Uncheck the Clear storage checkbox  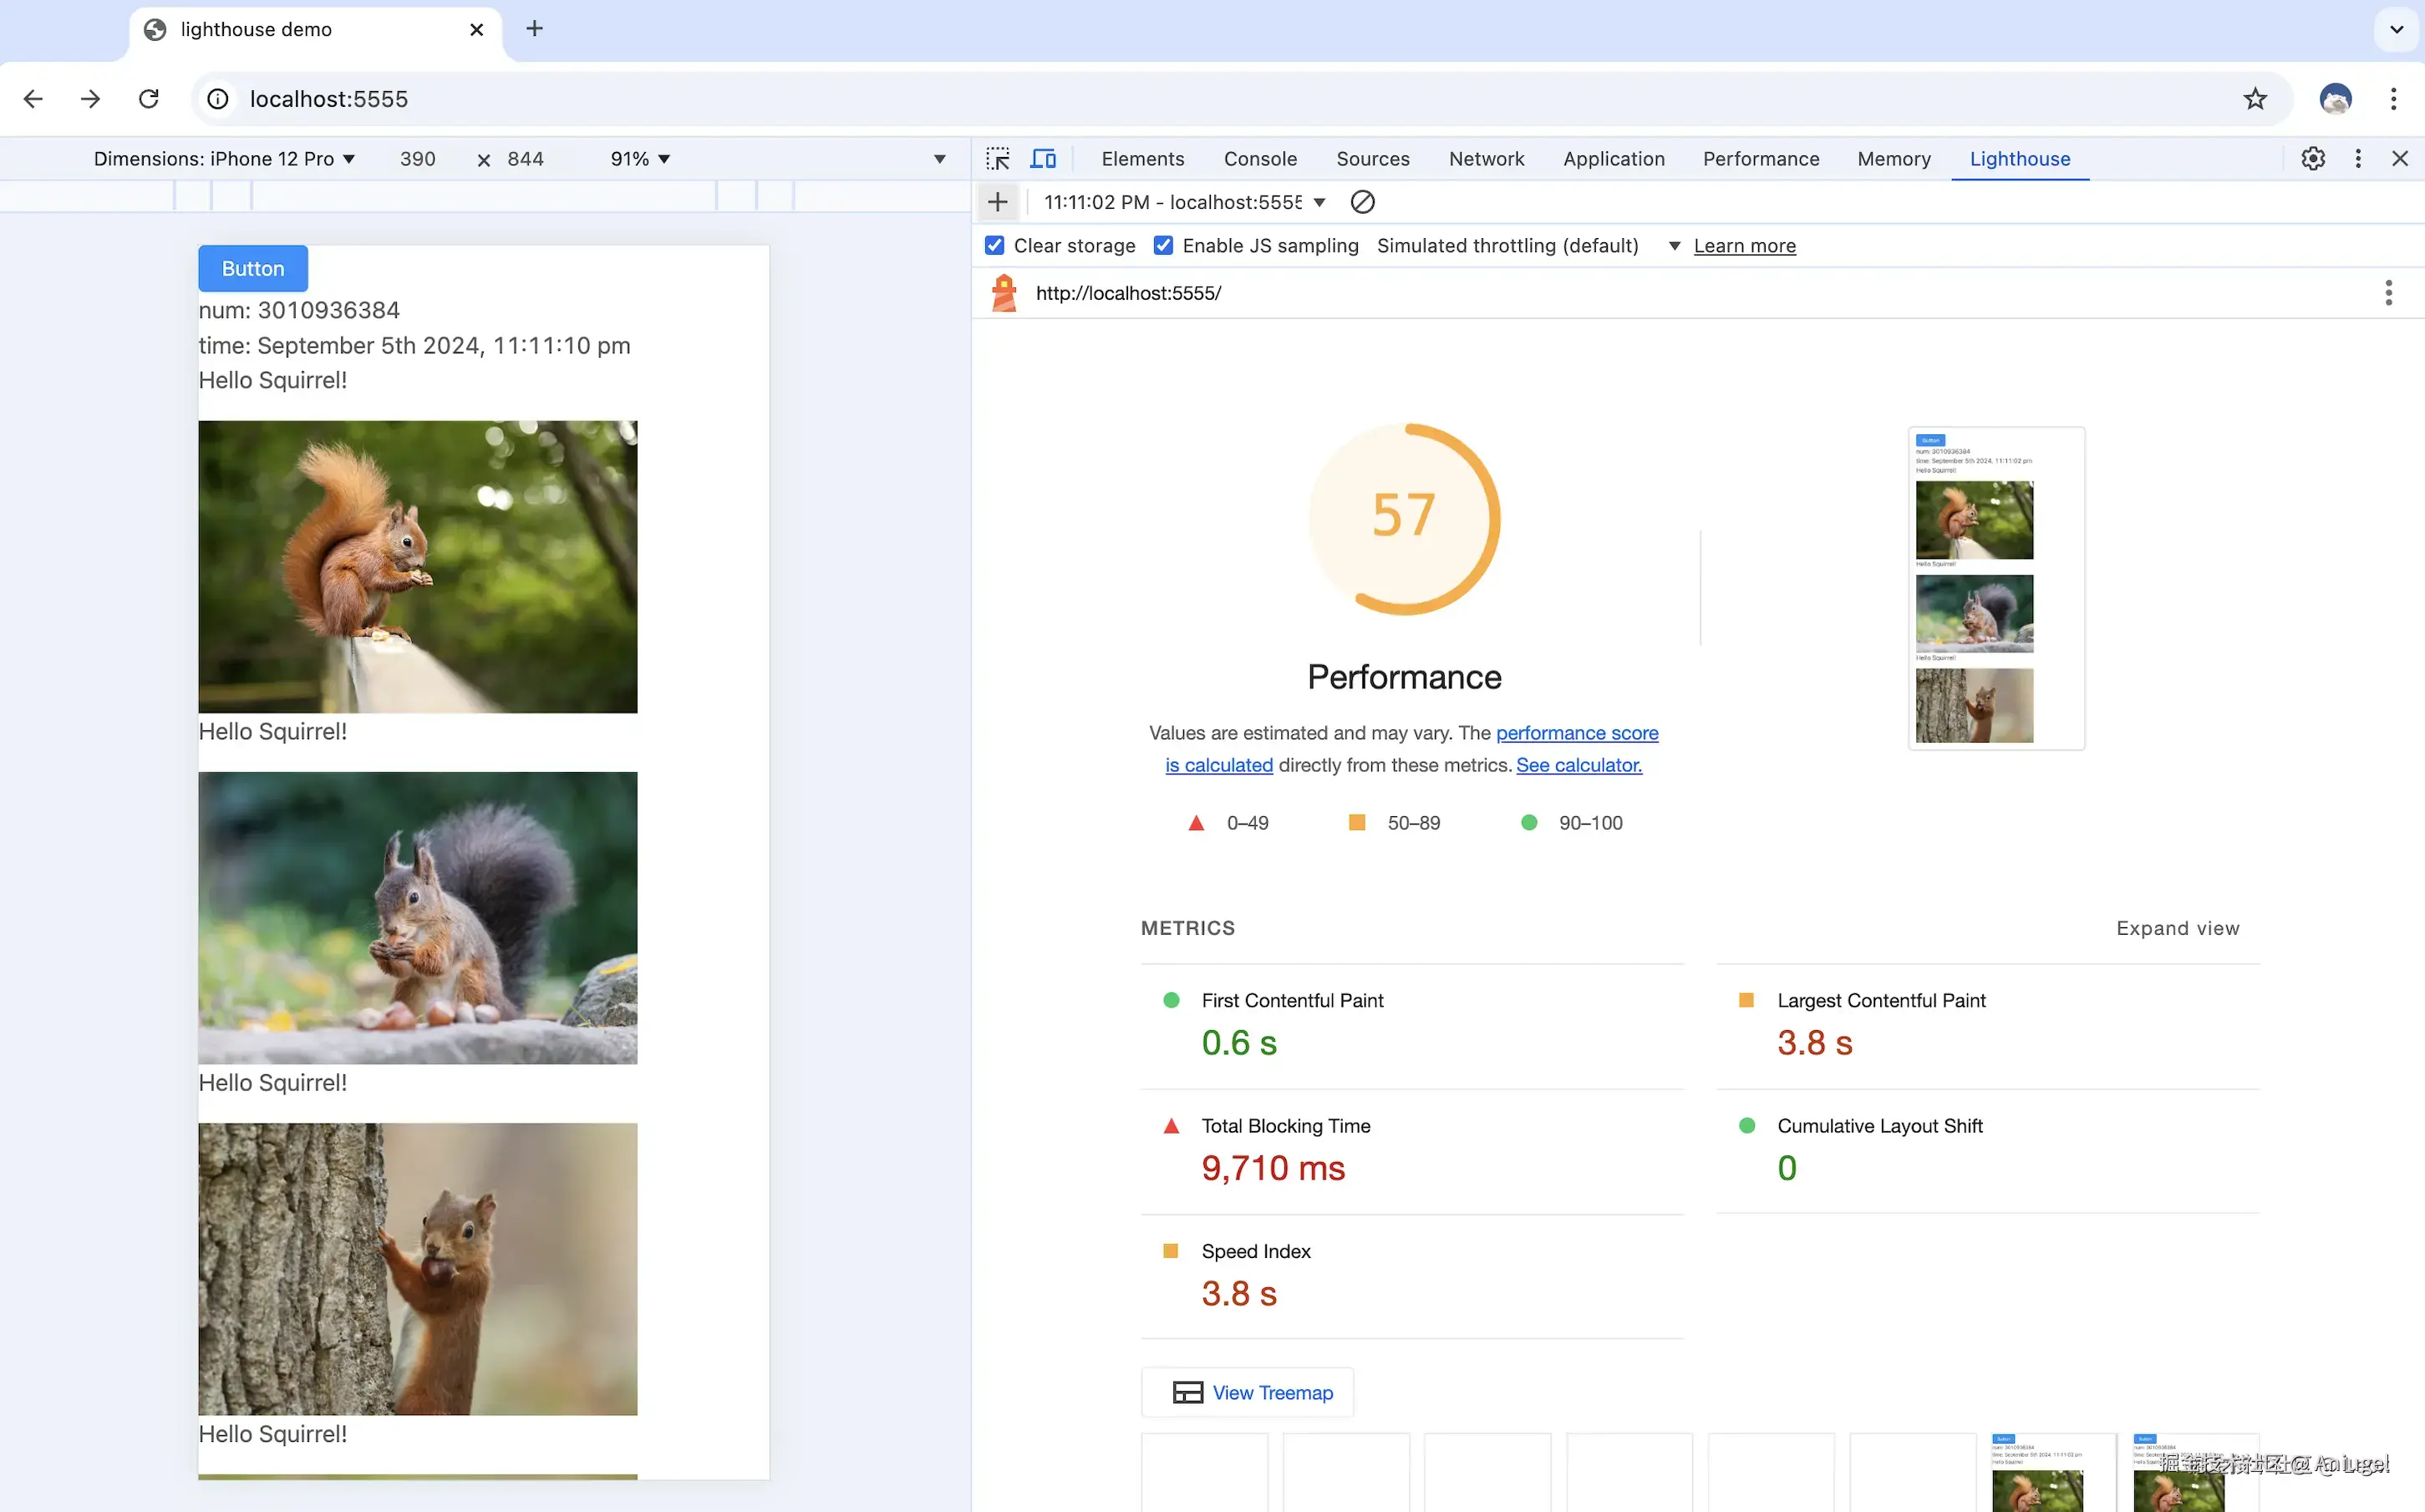tap(994, 246)
